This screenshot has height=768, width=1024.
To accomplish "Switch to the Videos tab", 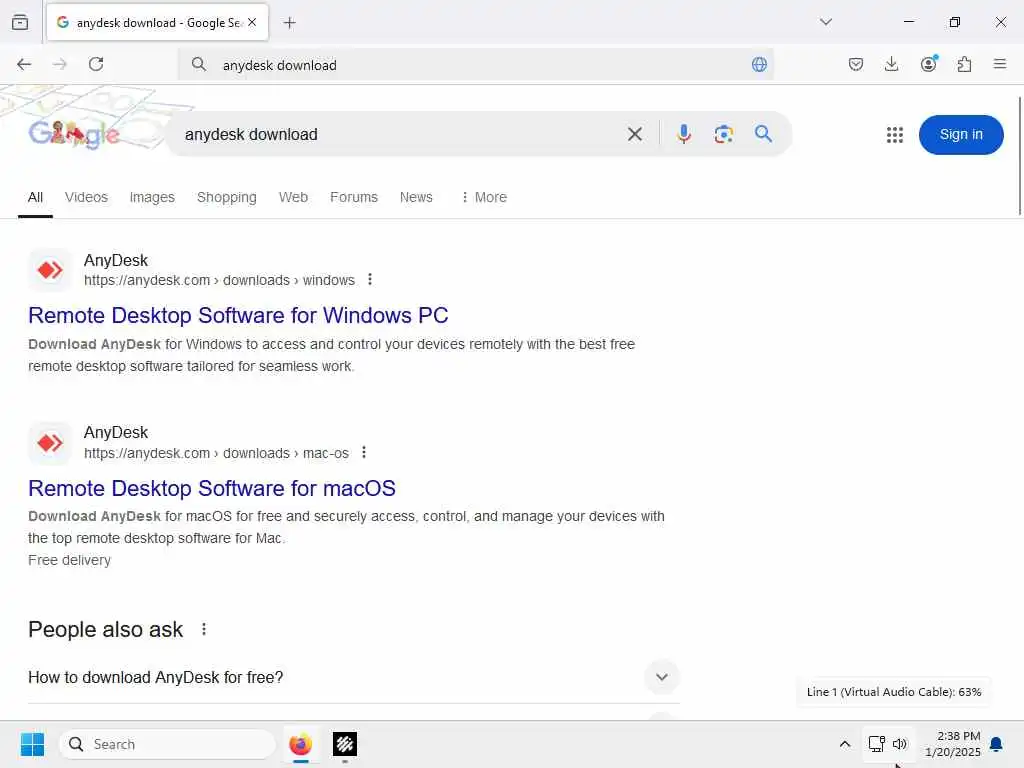I will tap(86, 197).
